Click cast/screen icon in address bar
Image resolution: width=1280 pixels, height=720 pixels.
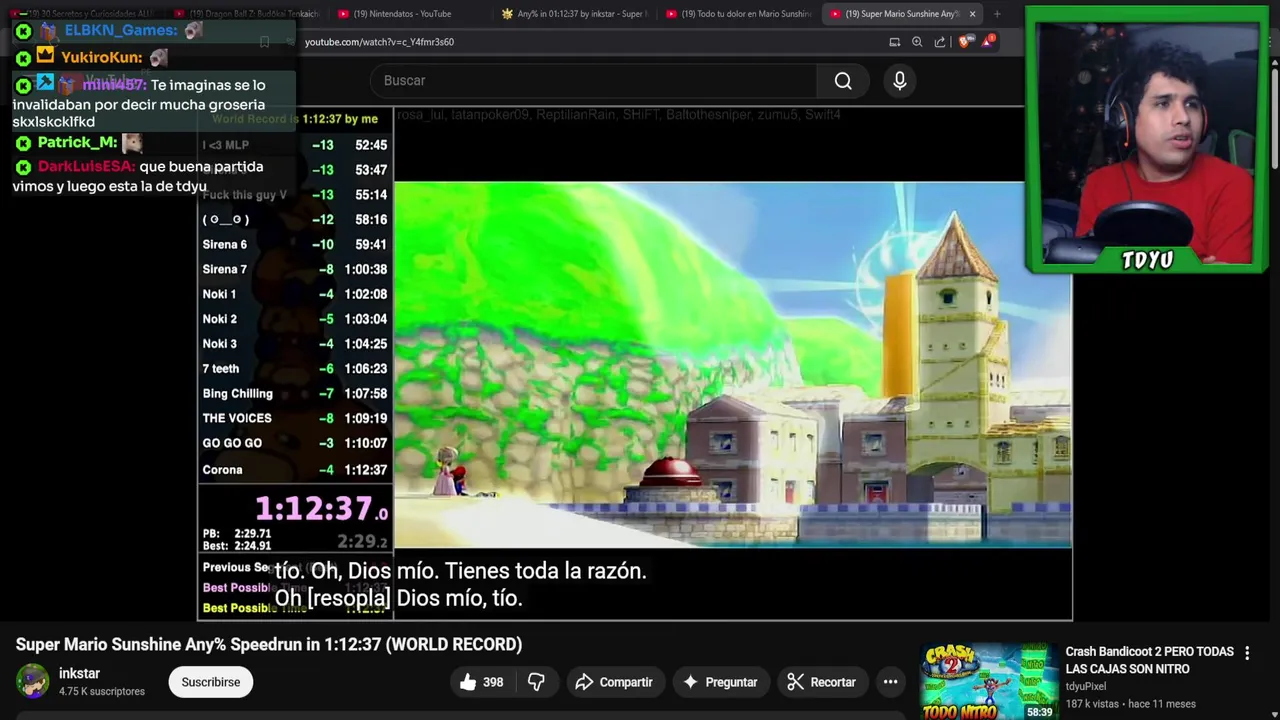pyautogui.click(x=895, y=42)
